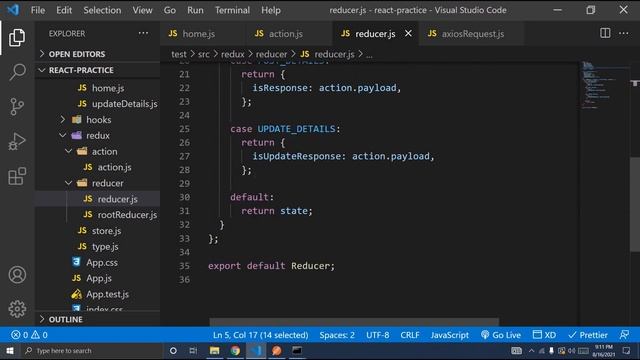Open the Explorer view in activity bar

[17, 38]
